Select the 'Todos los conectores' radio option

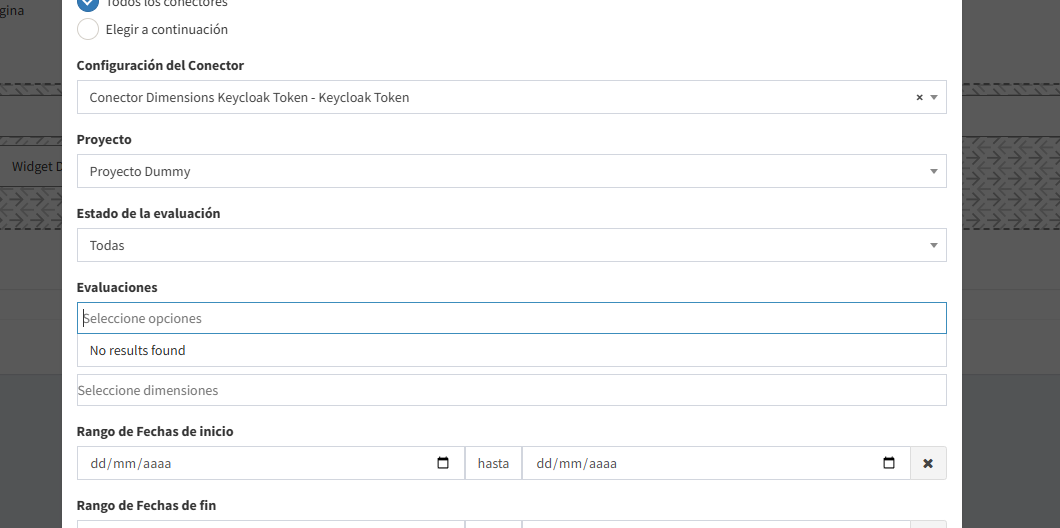point(88,3)
